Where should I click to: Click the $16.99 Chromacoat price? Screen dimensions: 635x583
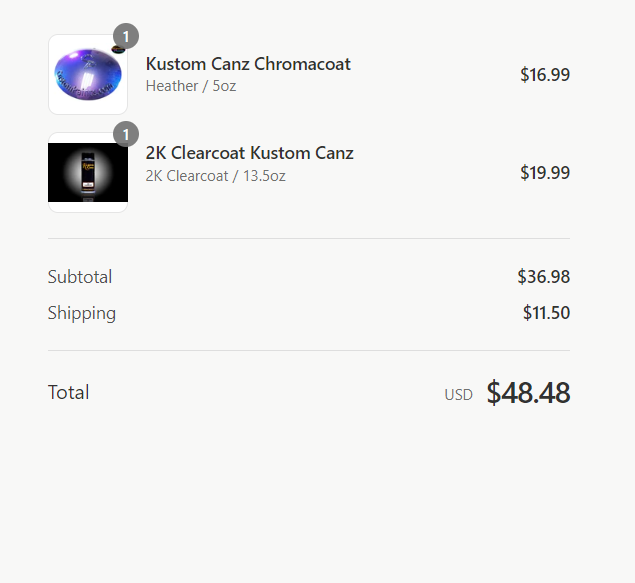[545, 74]
